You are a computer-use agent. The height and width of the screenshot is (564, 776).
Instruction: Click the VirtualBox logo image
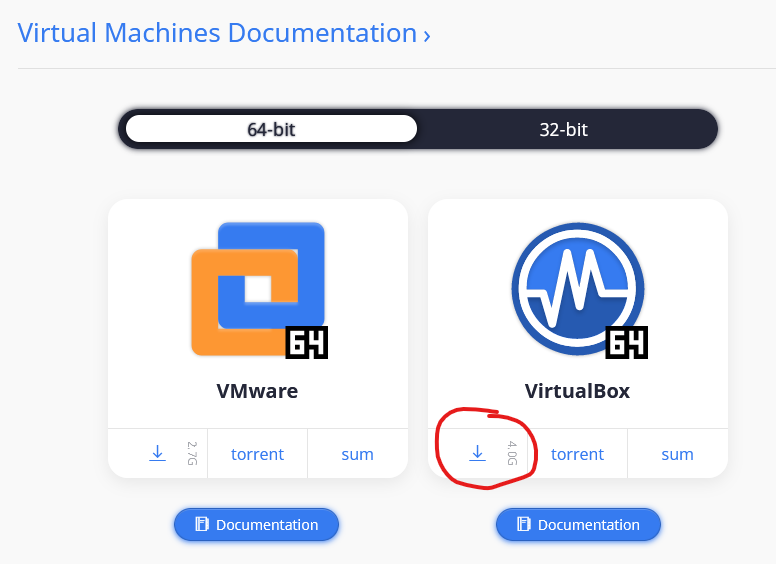(x=578, y=289)
